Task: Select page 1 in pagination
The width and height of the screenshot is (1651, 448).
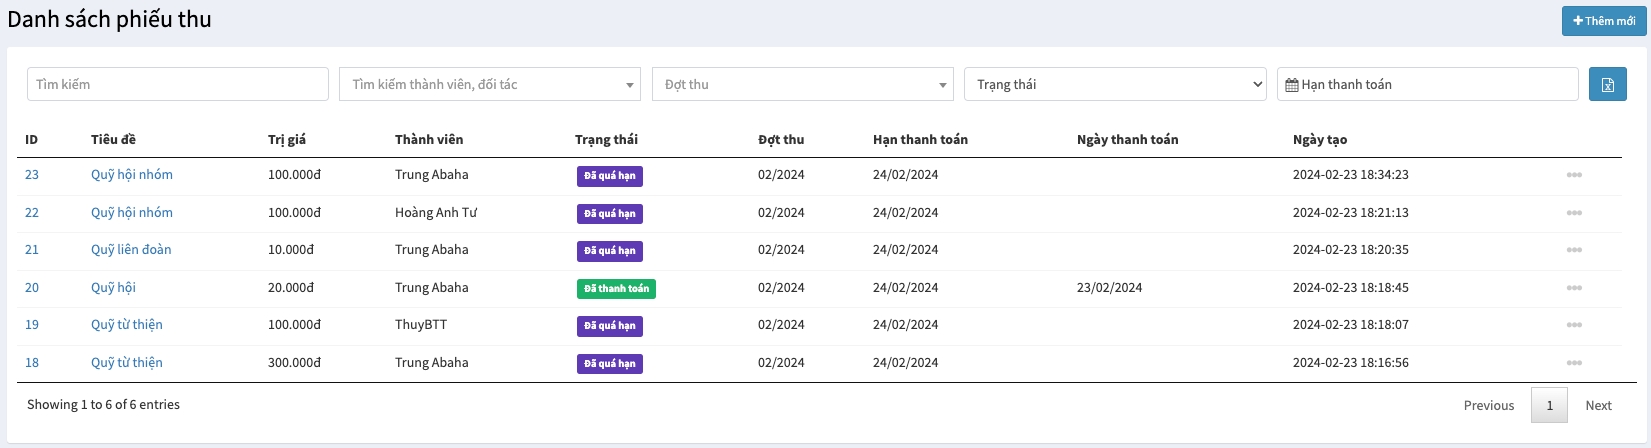Action: click(1549, 405)
